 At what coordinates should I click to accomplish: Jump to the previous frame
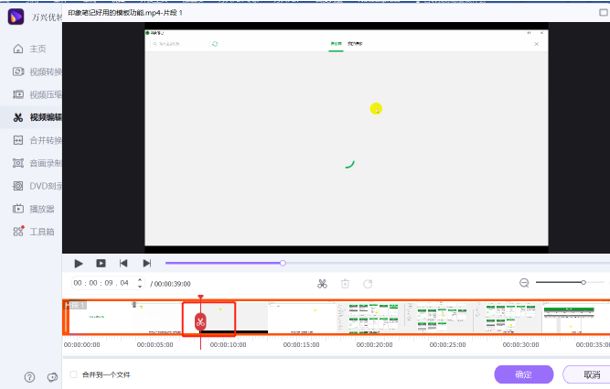[x=123, y=264]
